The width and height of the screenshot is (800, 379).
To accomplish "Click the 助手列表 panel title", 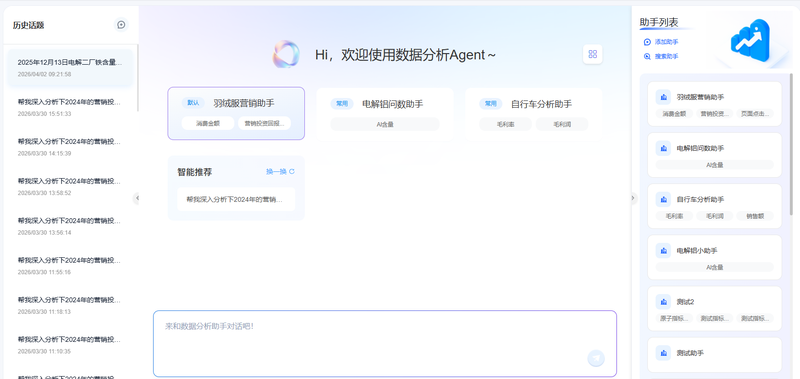I will [659, 22].
